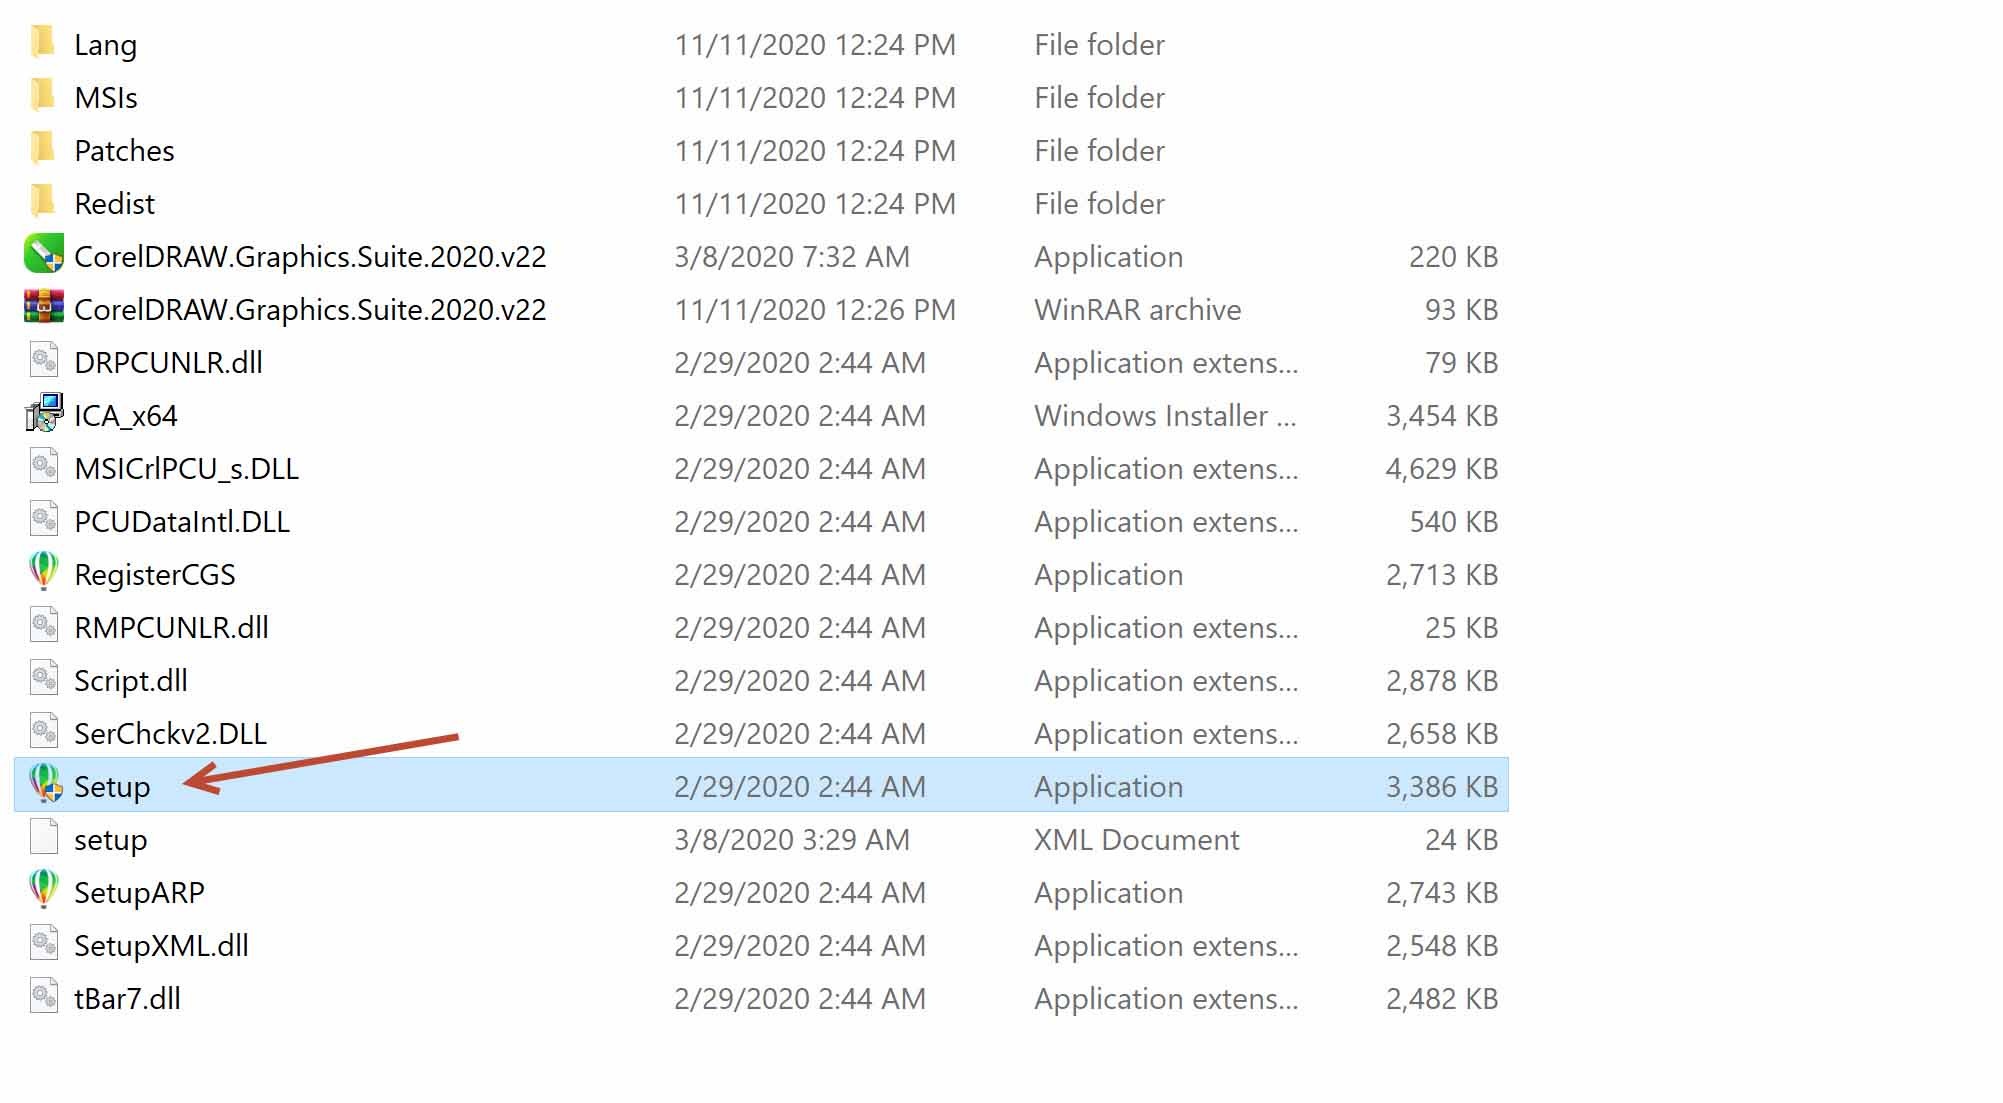Viewport: 2003px width, 1103px height.
Task: Select the tBar7.dll file name
Action: pos(127,998)
